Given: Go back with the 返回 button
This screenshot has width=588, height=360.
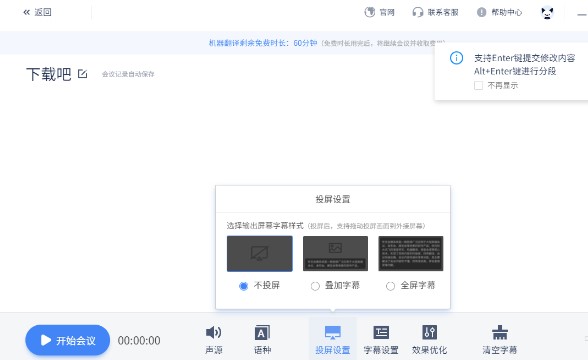Looking at the screenshot, I should [x=37, y=12].
